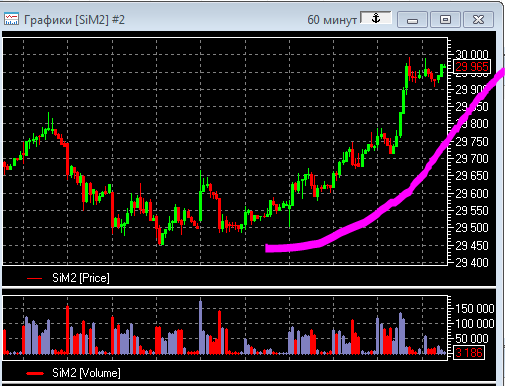Click the magenta trend curve on chart
Viewport: 505px width, 386px height.
coord(363,222)
